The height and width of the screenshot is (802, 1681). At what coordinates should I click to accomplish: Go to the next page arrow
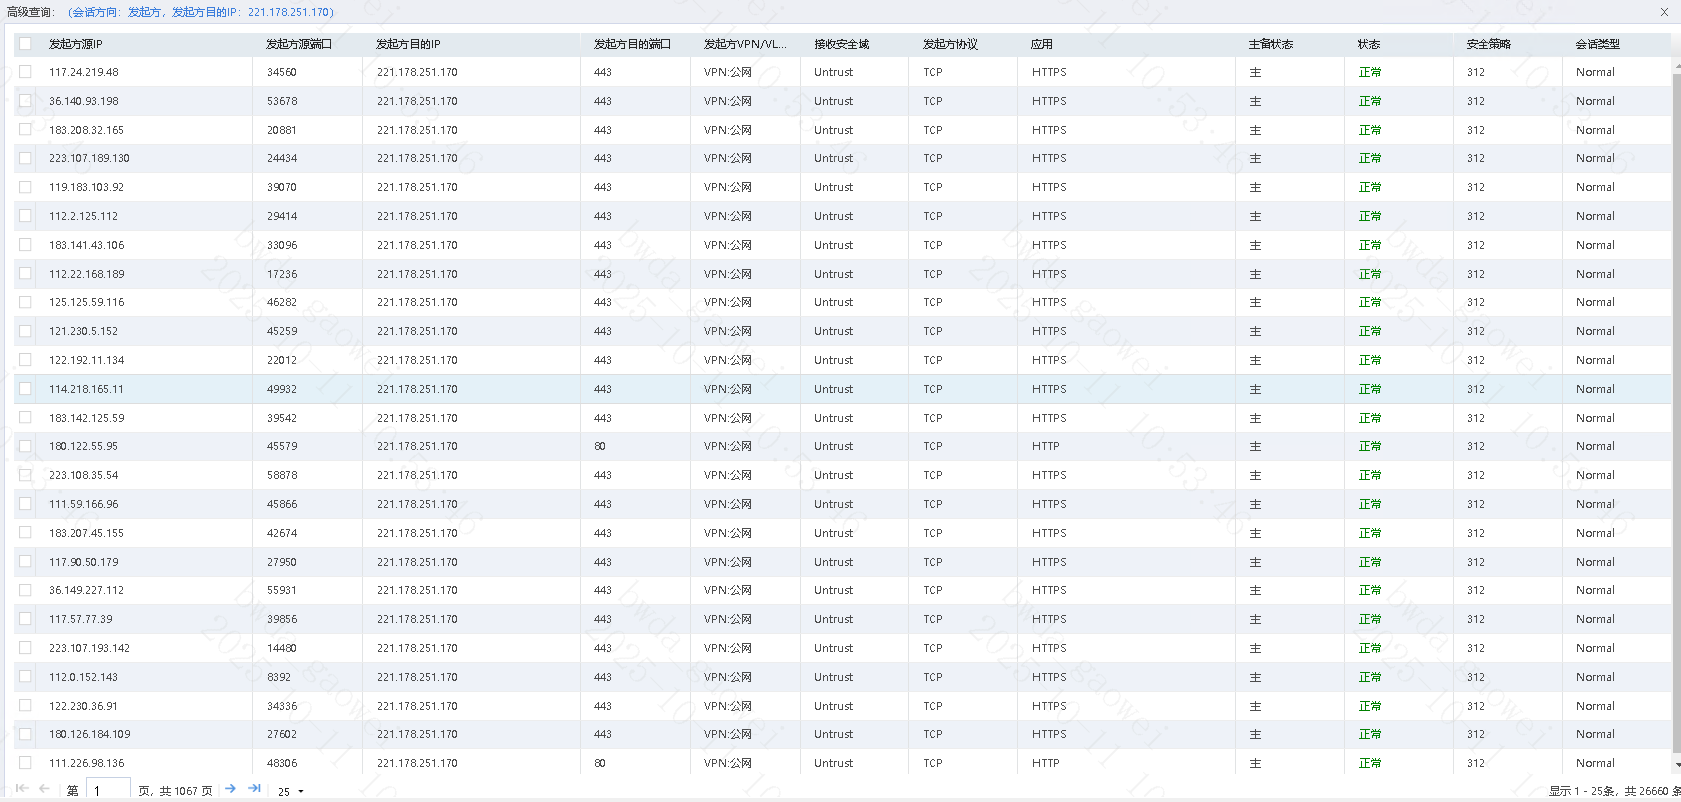point(230,789)
